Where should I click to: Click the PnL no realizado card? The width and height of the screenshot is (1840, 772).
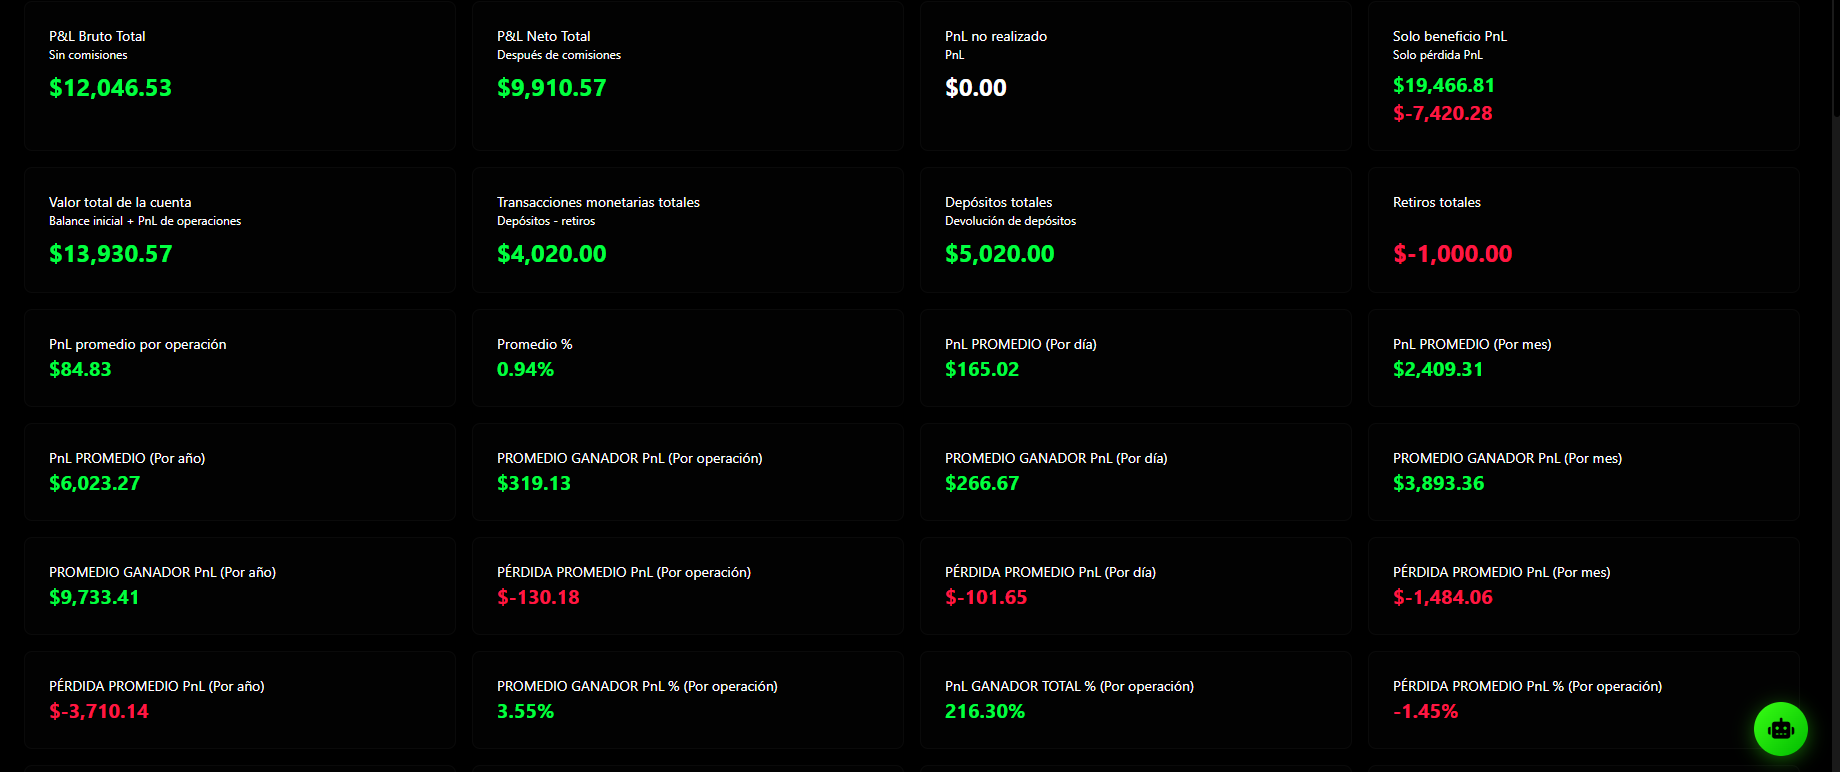click(x=1135, y=76)
